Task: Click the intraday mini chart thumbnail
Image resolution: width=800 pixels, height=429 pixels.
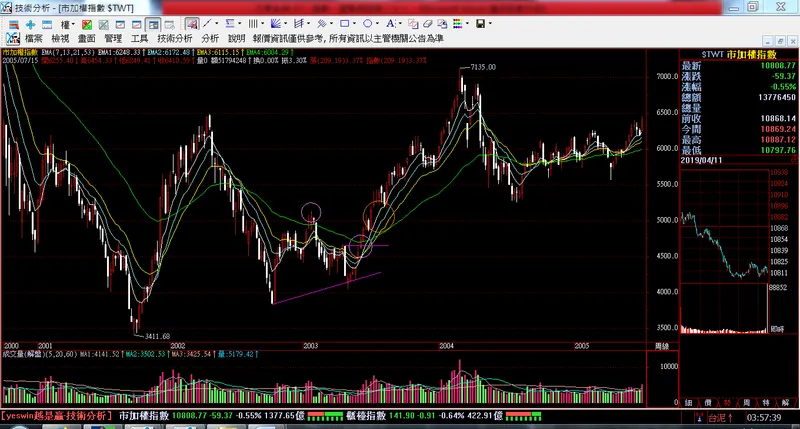Action: [724, 250]
